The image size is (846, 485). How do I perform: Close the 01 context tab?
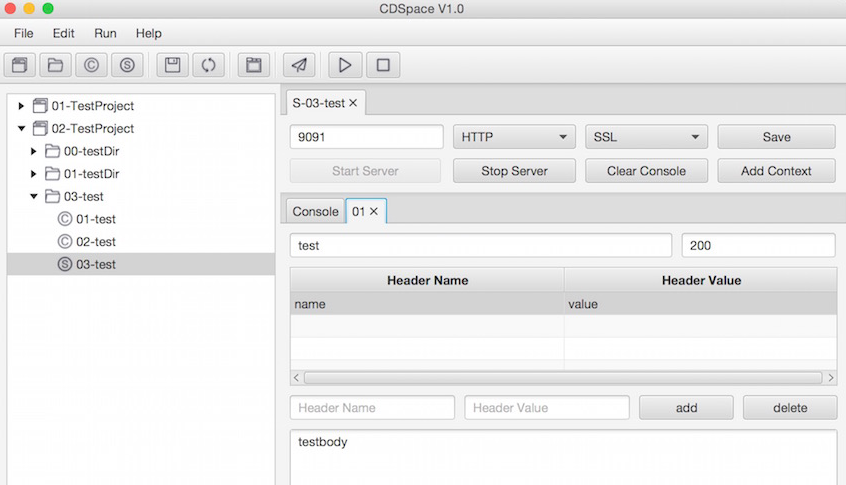coord(373,211)
